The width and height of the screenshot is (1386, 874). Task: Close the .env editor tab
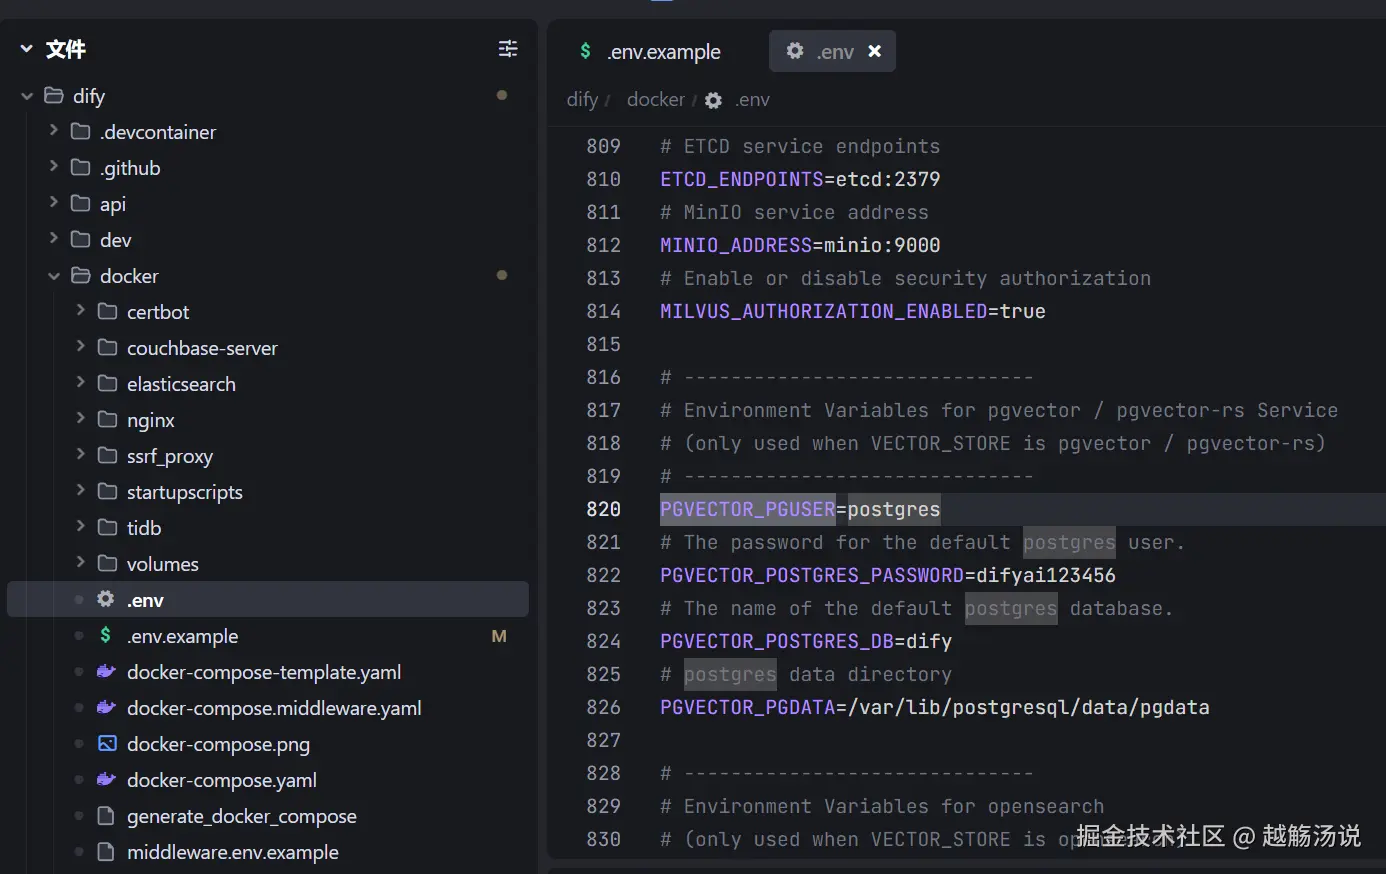coord(875,51)
